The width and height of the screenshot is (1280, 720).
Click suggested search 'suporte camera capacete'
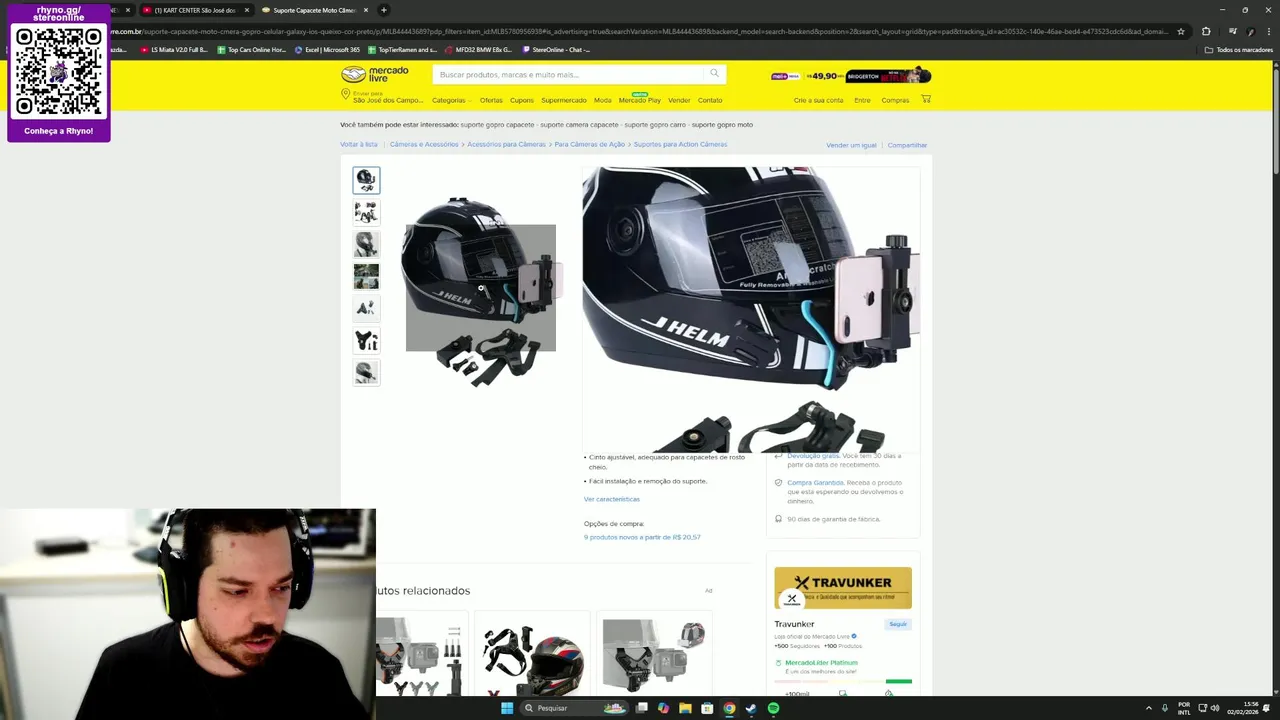579,125
